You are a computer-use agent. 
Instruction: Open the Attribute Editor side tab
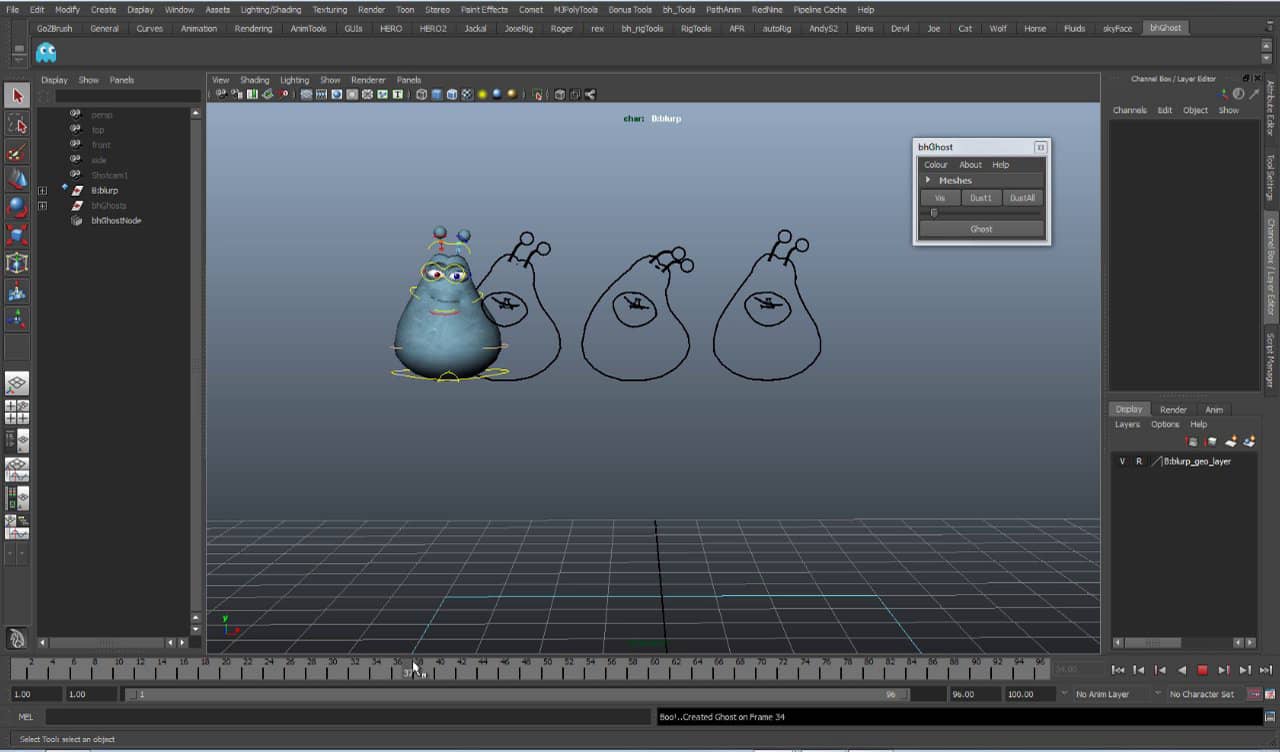coord(1270,108)
